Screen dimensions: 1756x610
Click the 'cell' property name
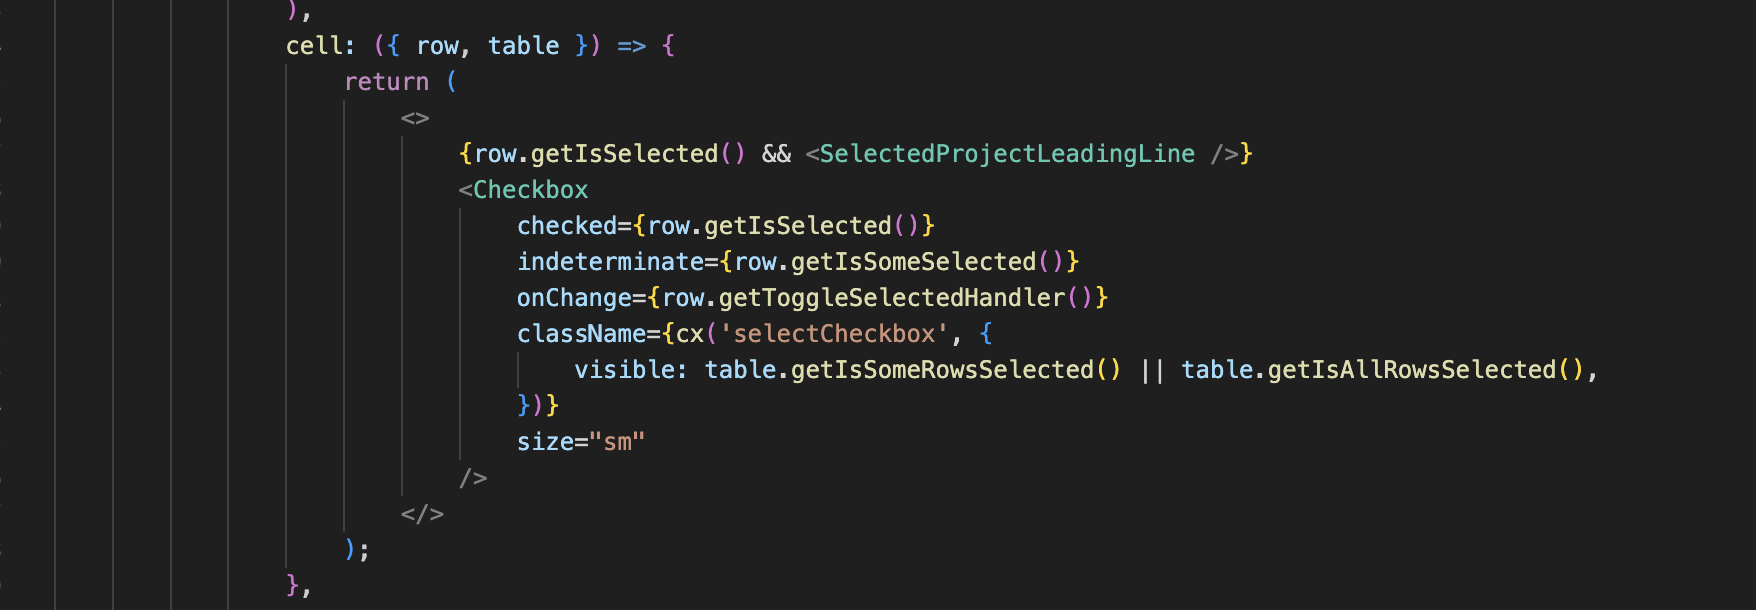coord(314,46)
